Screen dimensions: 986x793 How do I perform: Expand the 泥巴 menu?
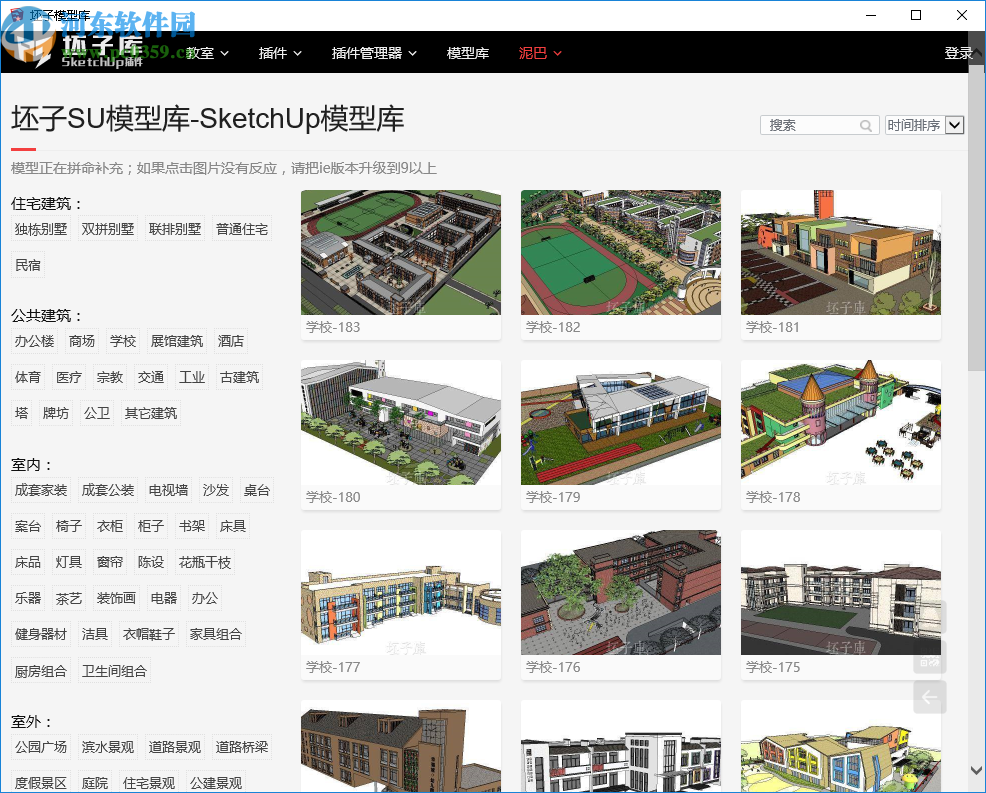tap(540, 53)
